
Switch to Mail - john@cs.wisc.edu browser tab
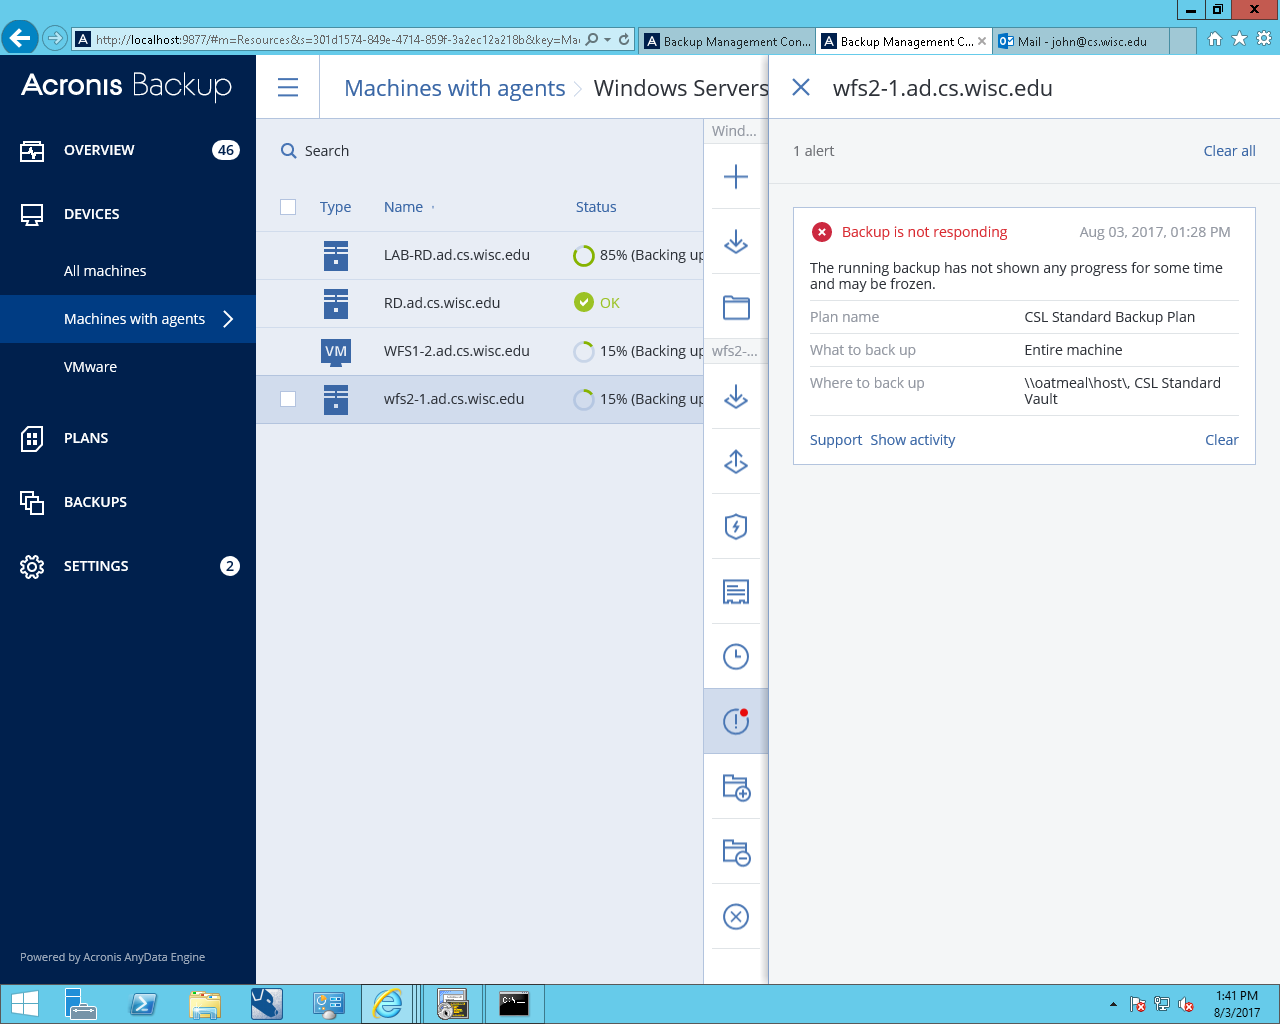1081,41
